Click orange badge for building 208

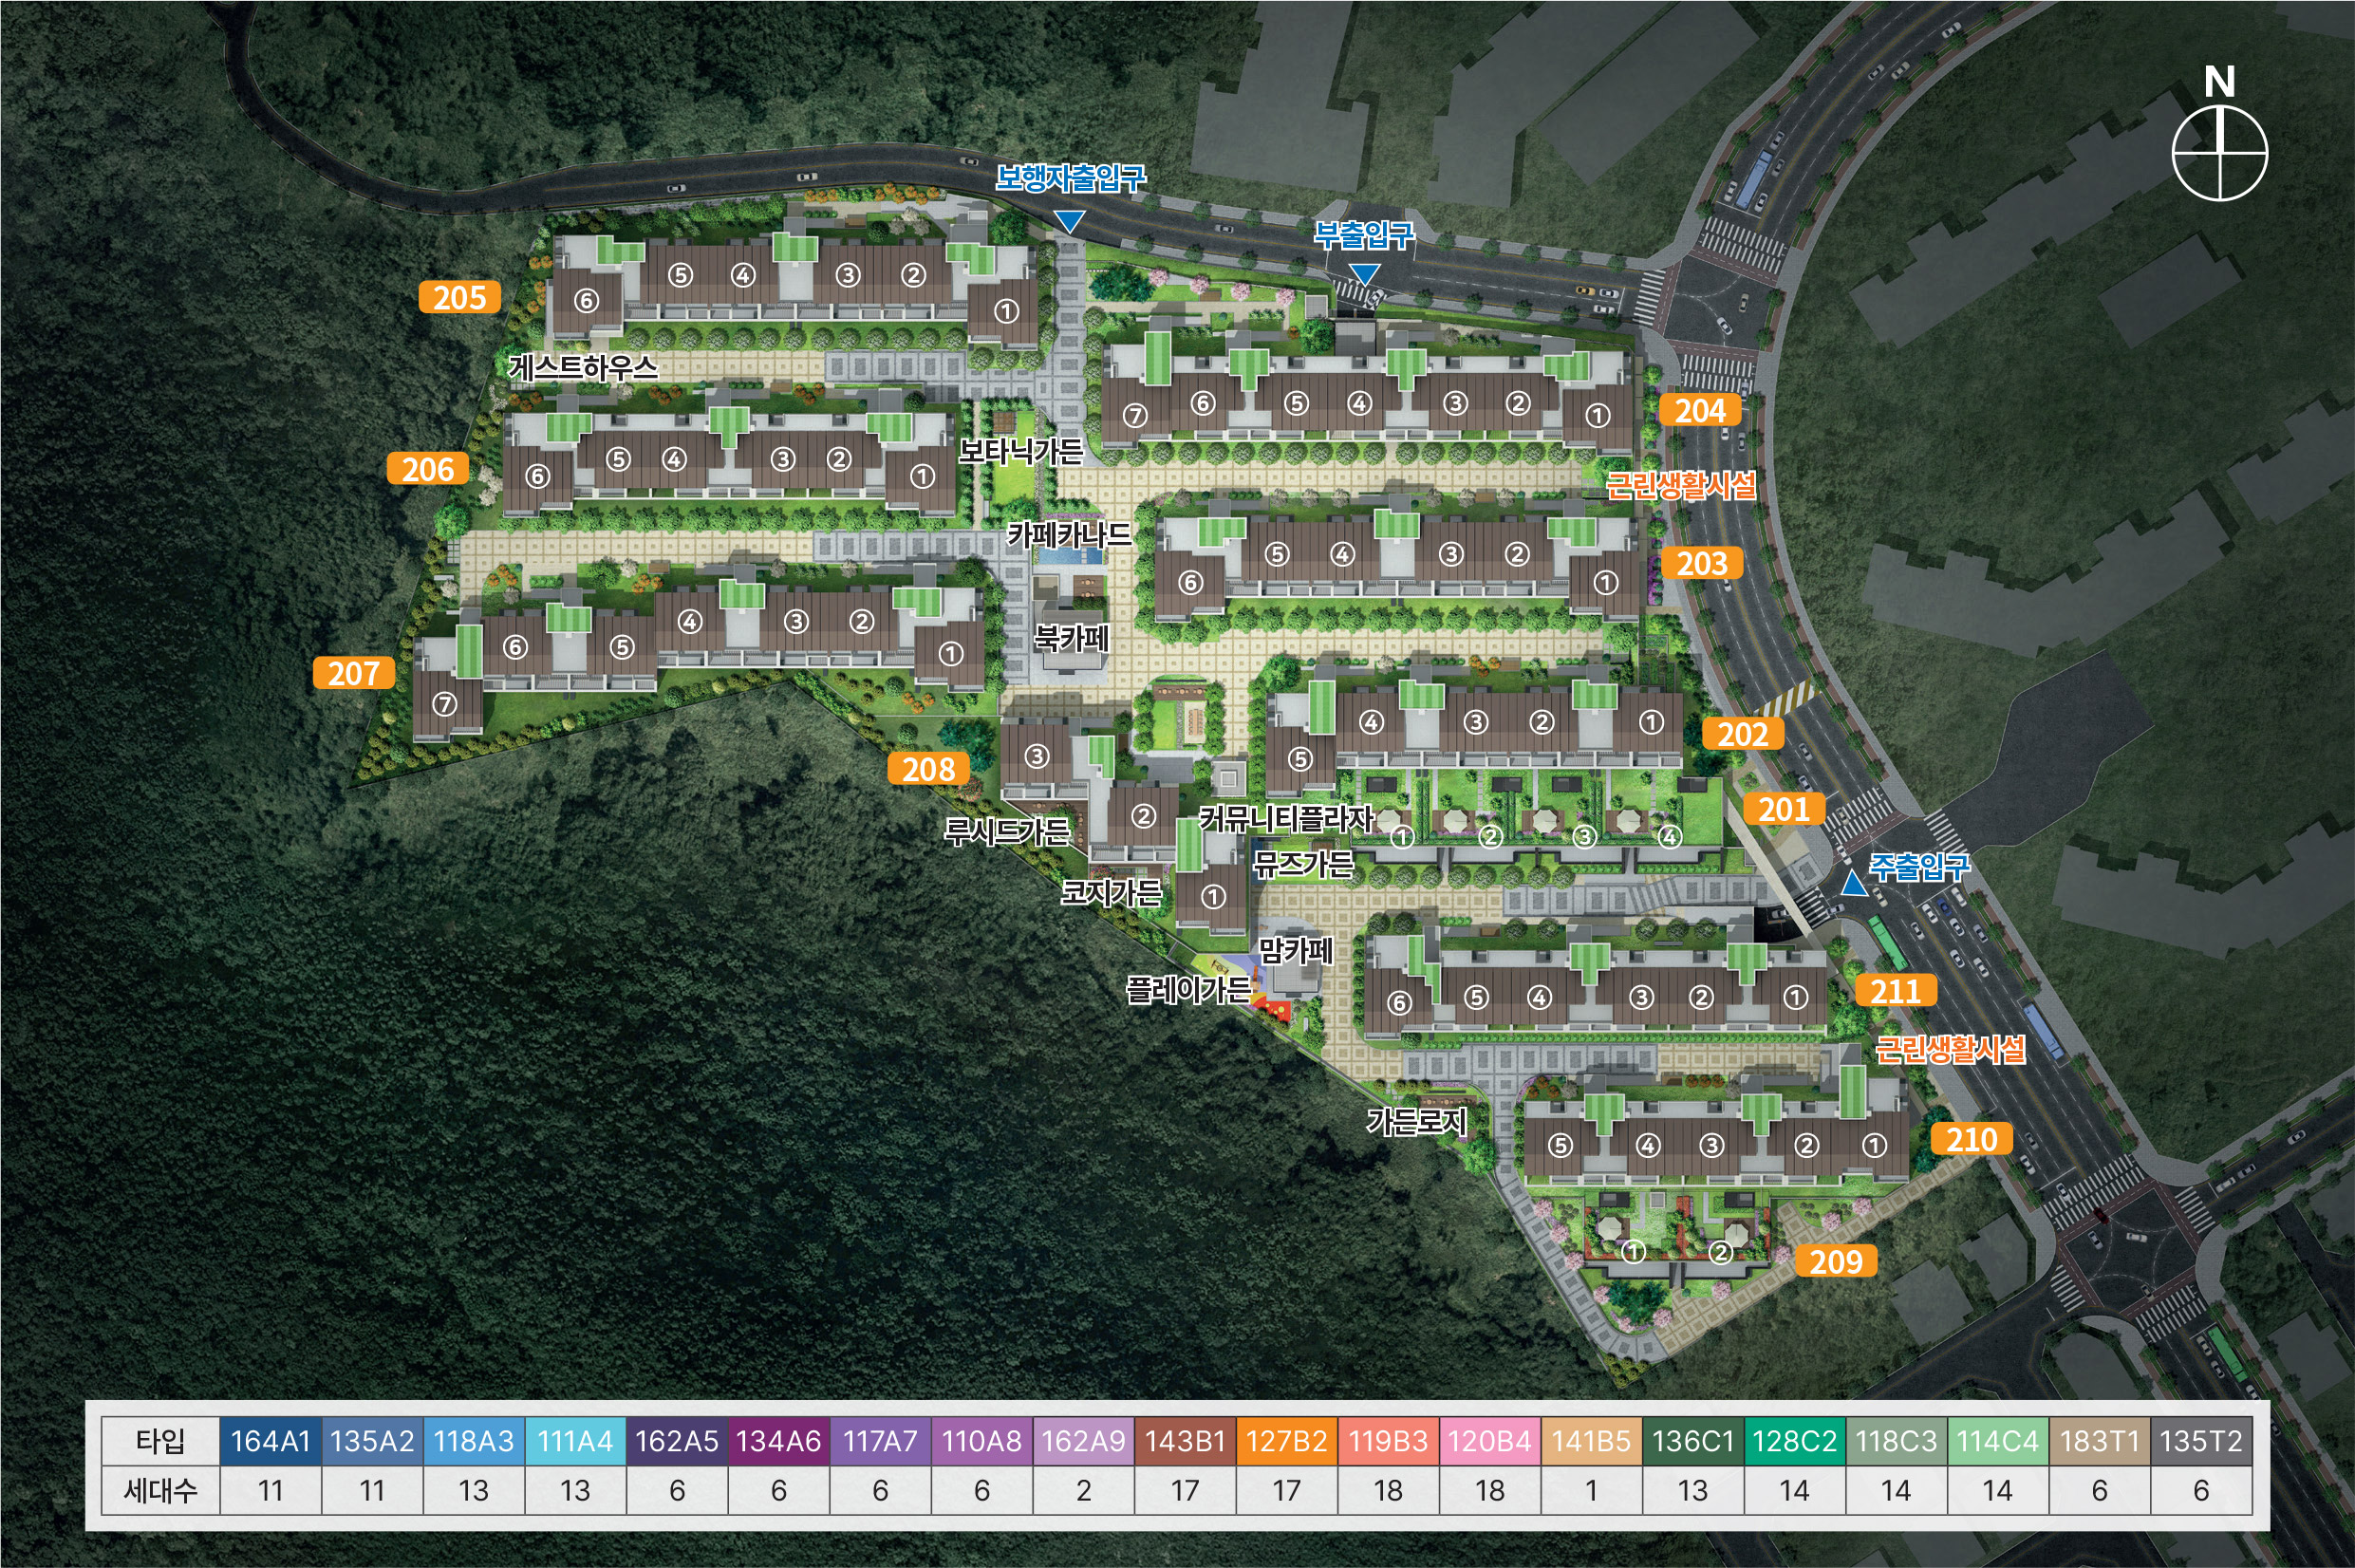[928, 769]
